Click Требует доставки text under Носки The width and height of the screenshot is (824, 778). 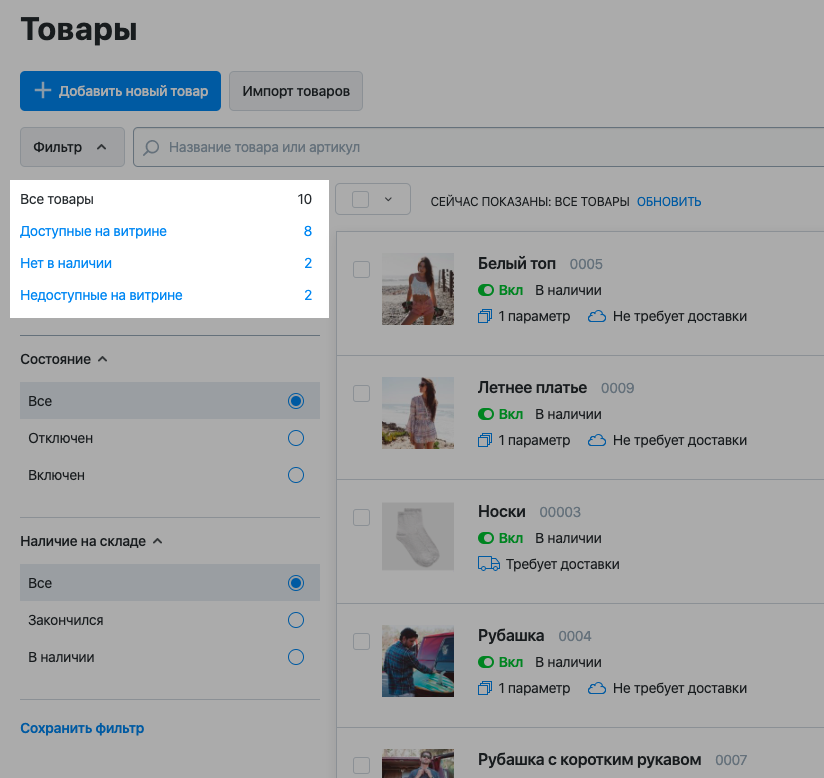point(562,564)
